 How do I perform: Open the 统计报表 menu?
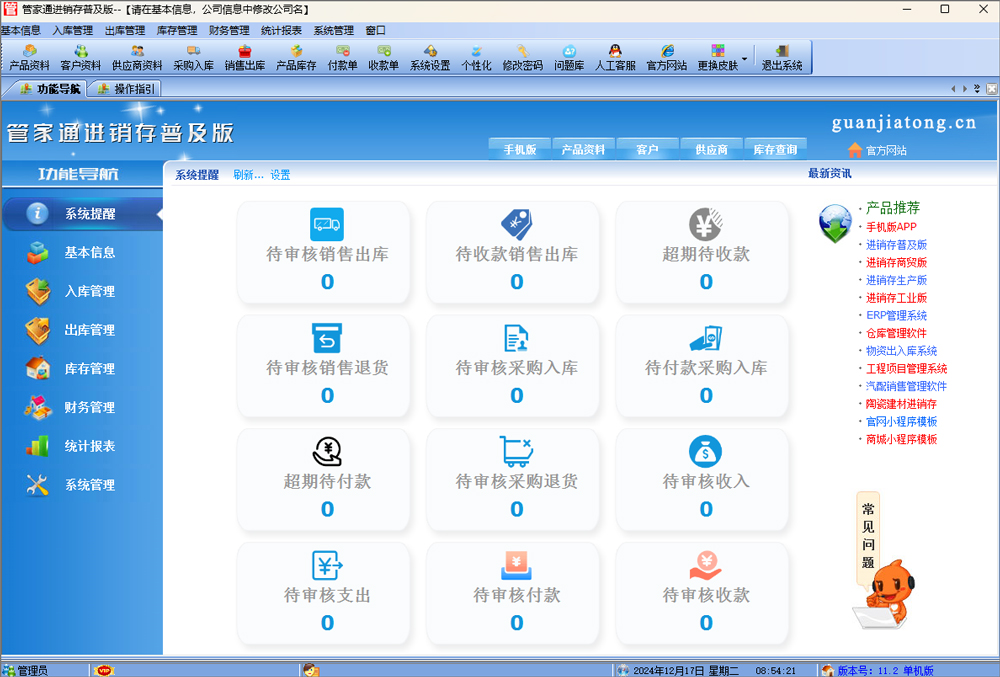point(281,30)
